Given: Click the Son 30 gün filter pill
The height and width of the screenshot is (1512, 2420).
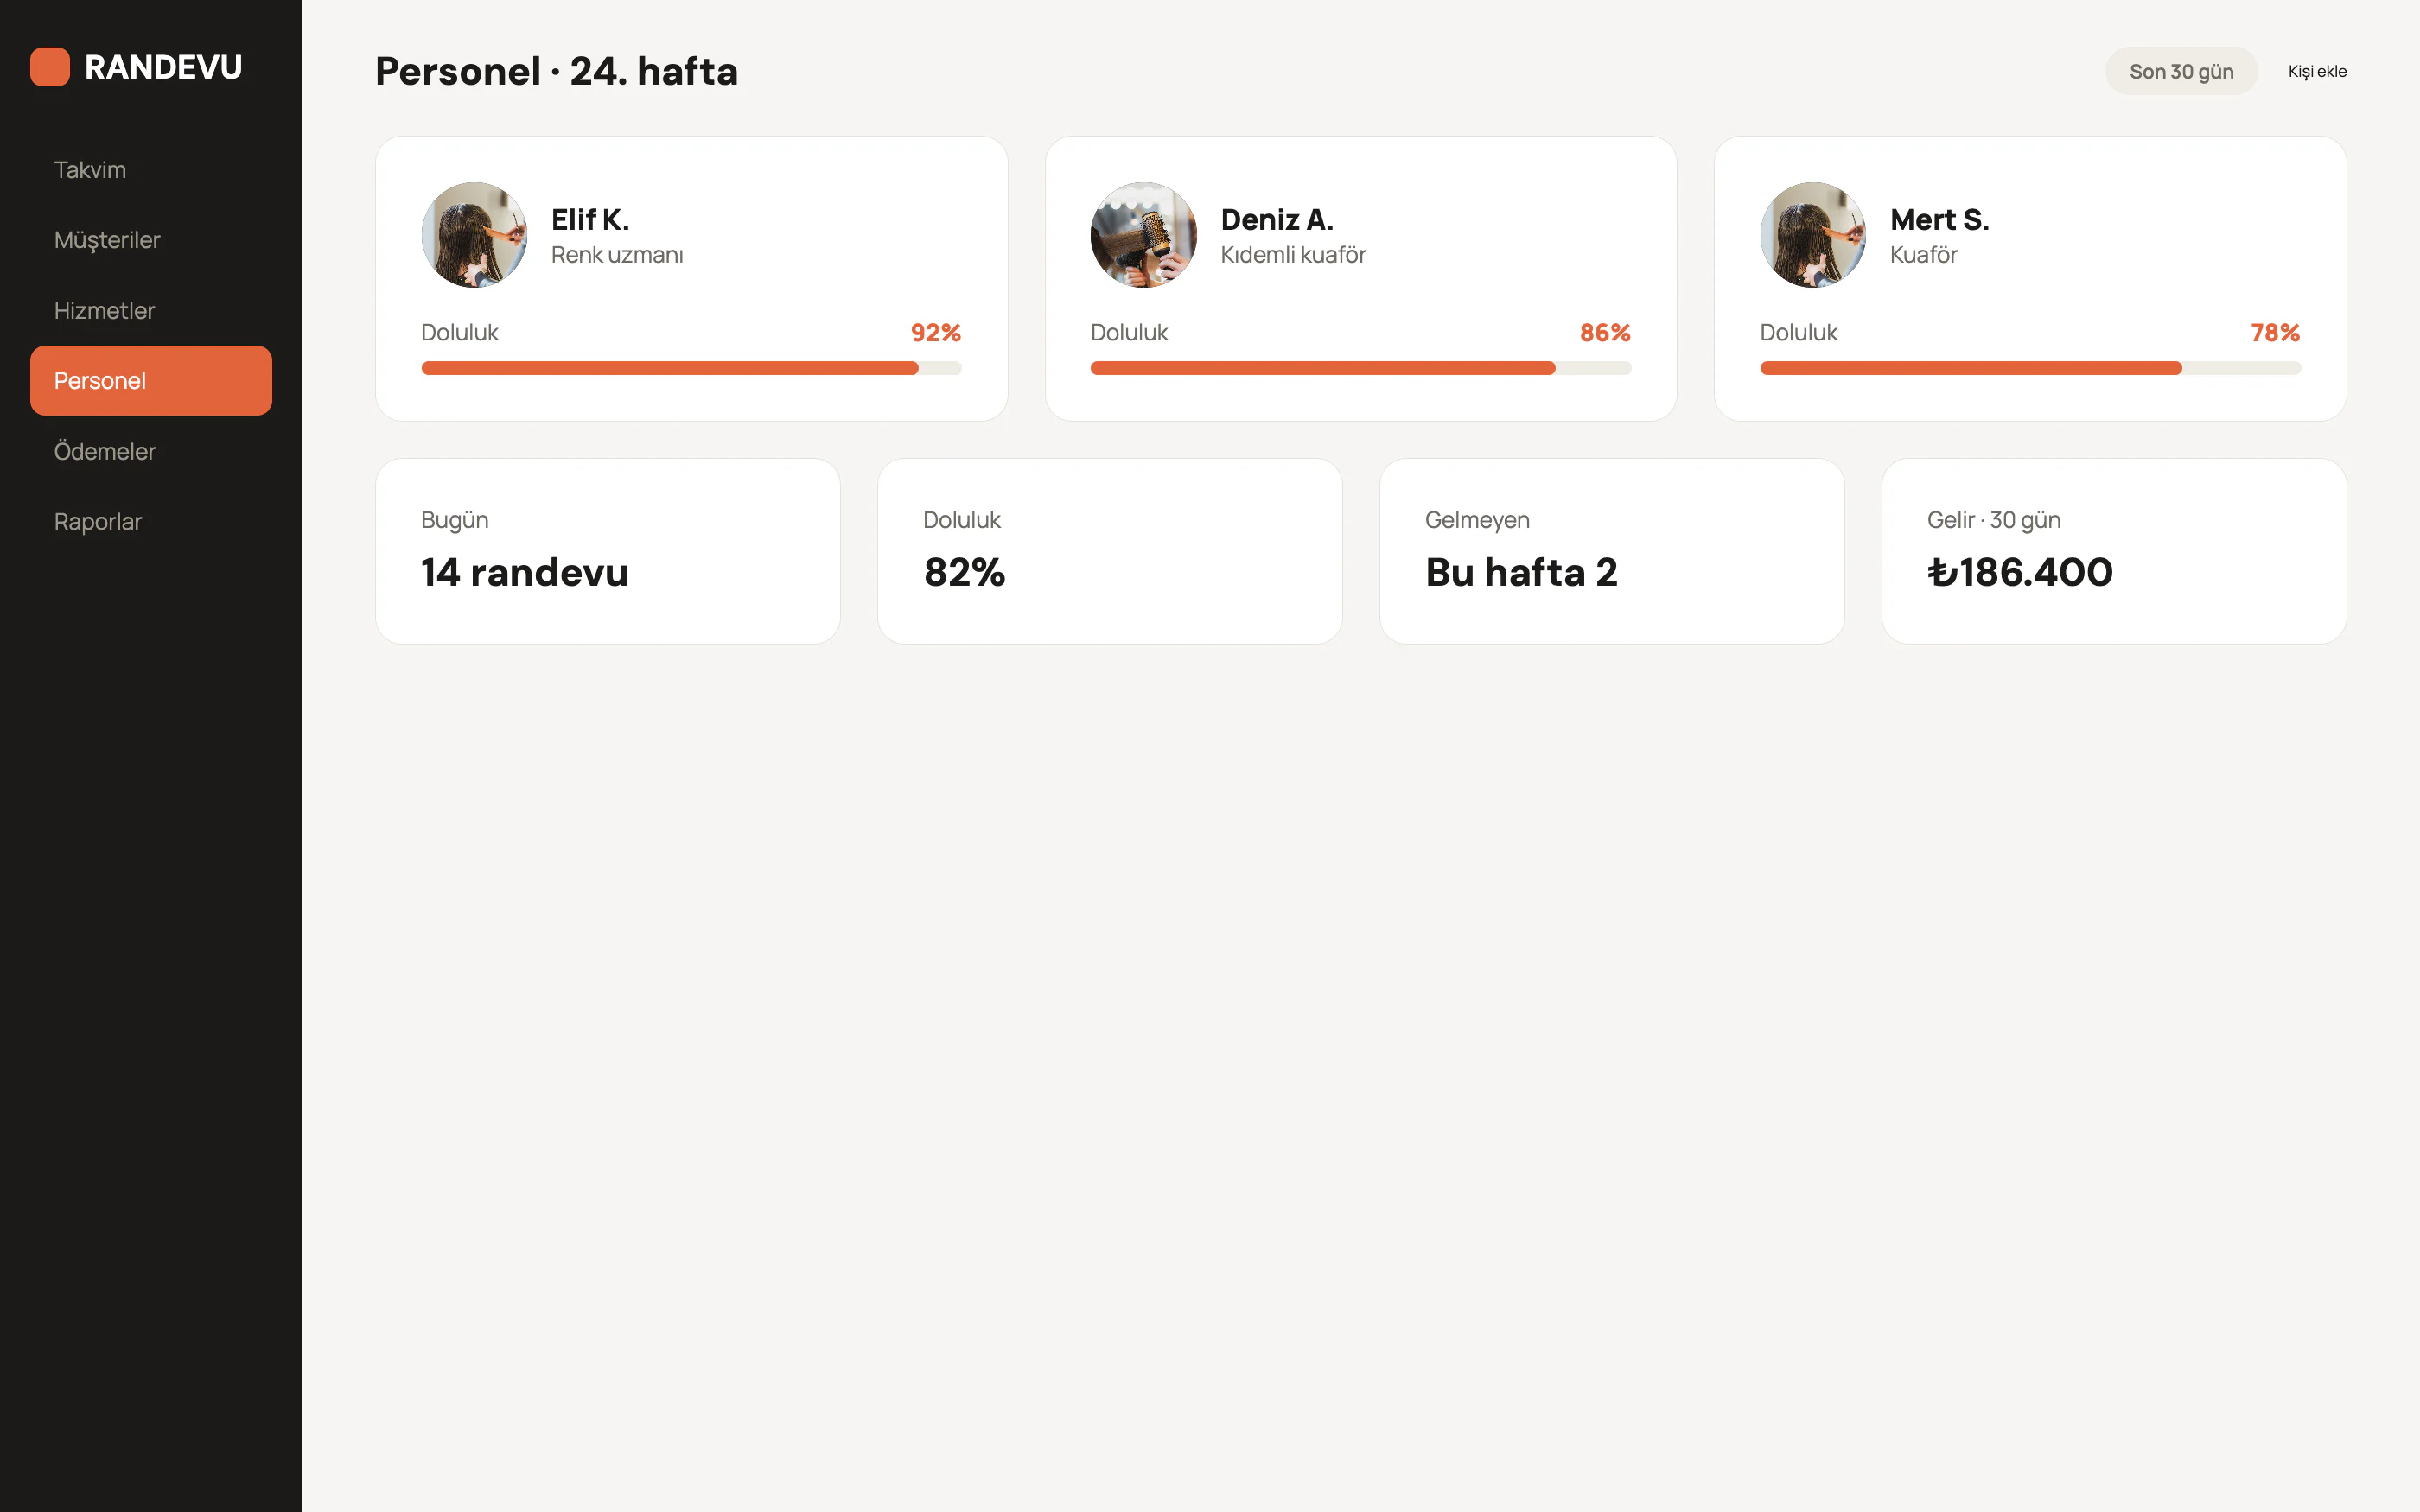Looking at the screenshot, I should point(2181,71).
